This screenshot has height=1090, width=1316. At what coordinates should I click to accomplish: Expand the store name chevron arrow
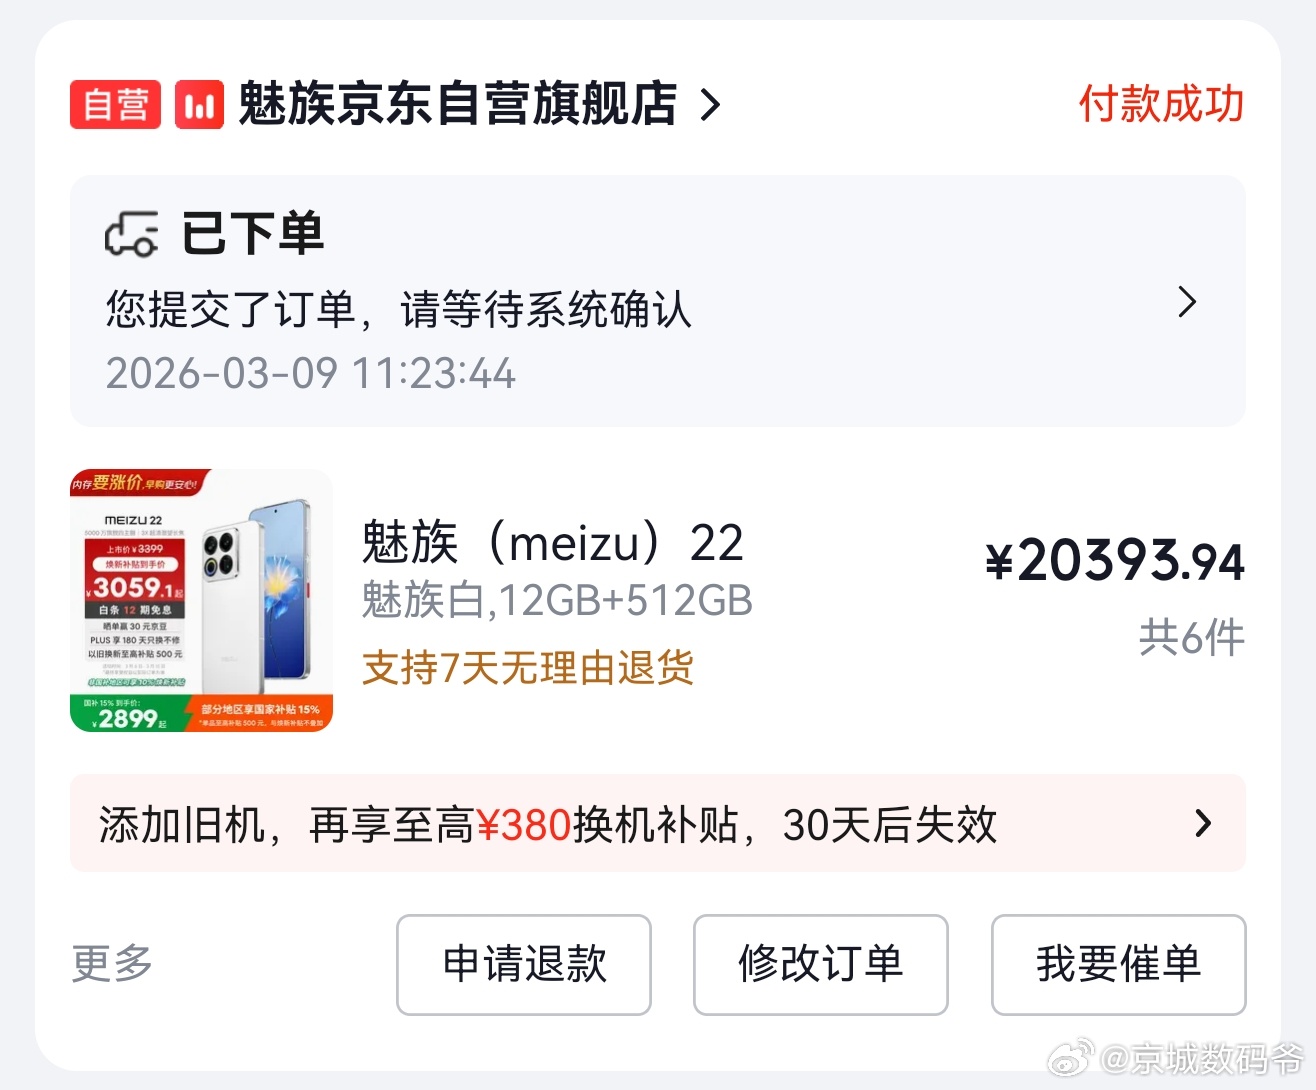point(711,106)
